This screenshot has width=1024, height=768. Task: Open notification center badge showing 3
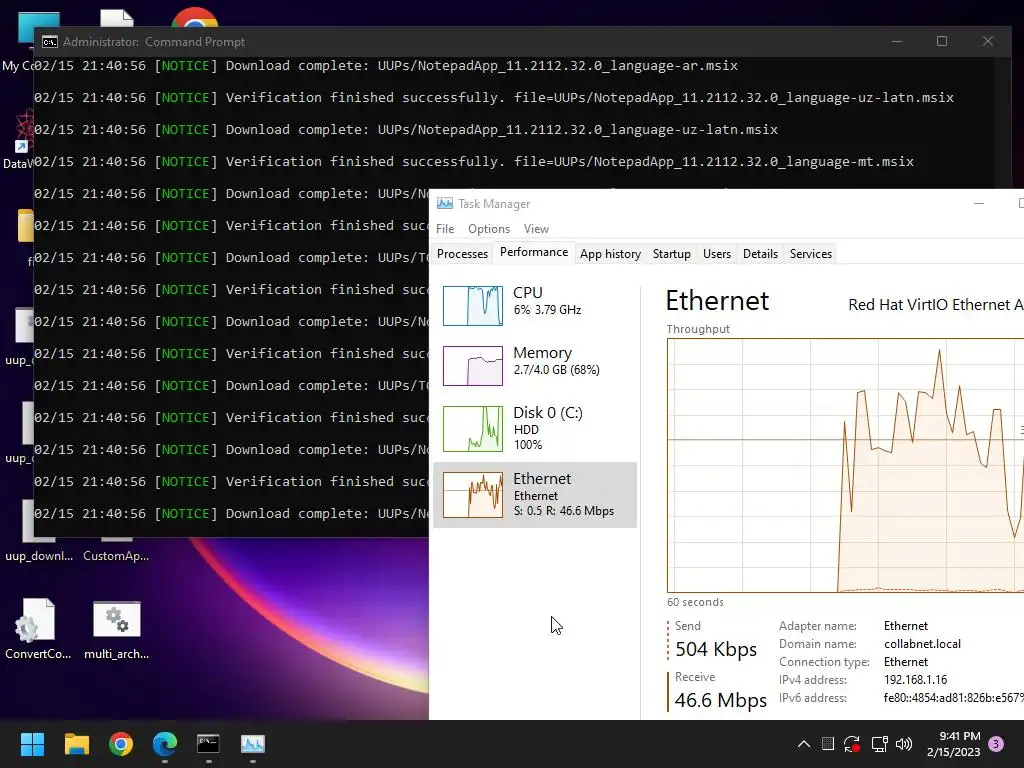click(x=996, y=744)
